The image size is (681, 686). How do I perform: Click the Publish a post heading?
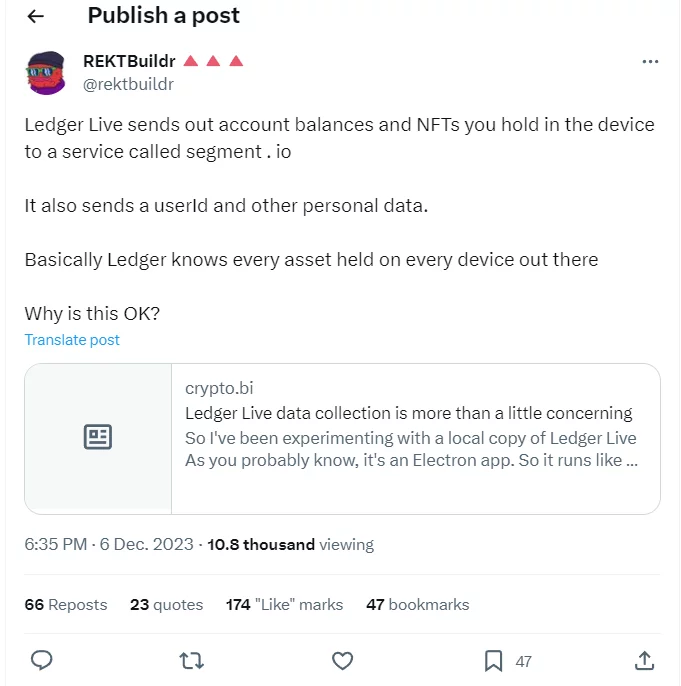point(164,16)
